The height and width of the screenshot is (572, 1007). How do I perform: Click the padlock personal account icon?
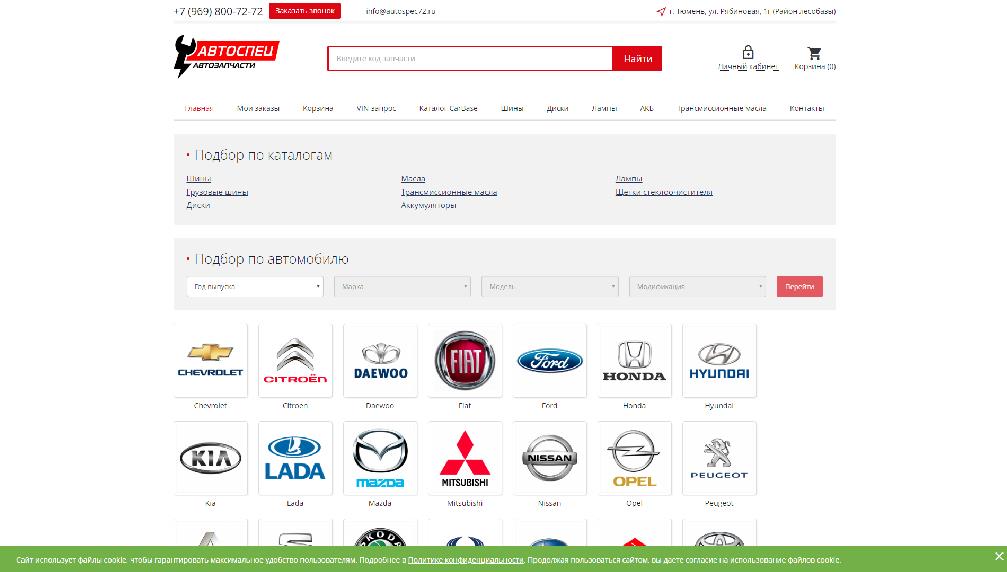pos(748,52)
